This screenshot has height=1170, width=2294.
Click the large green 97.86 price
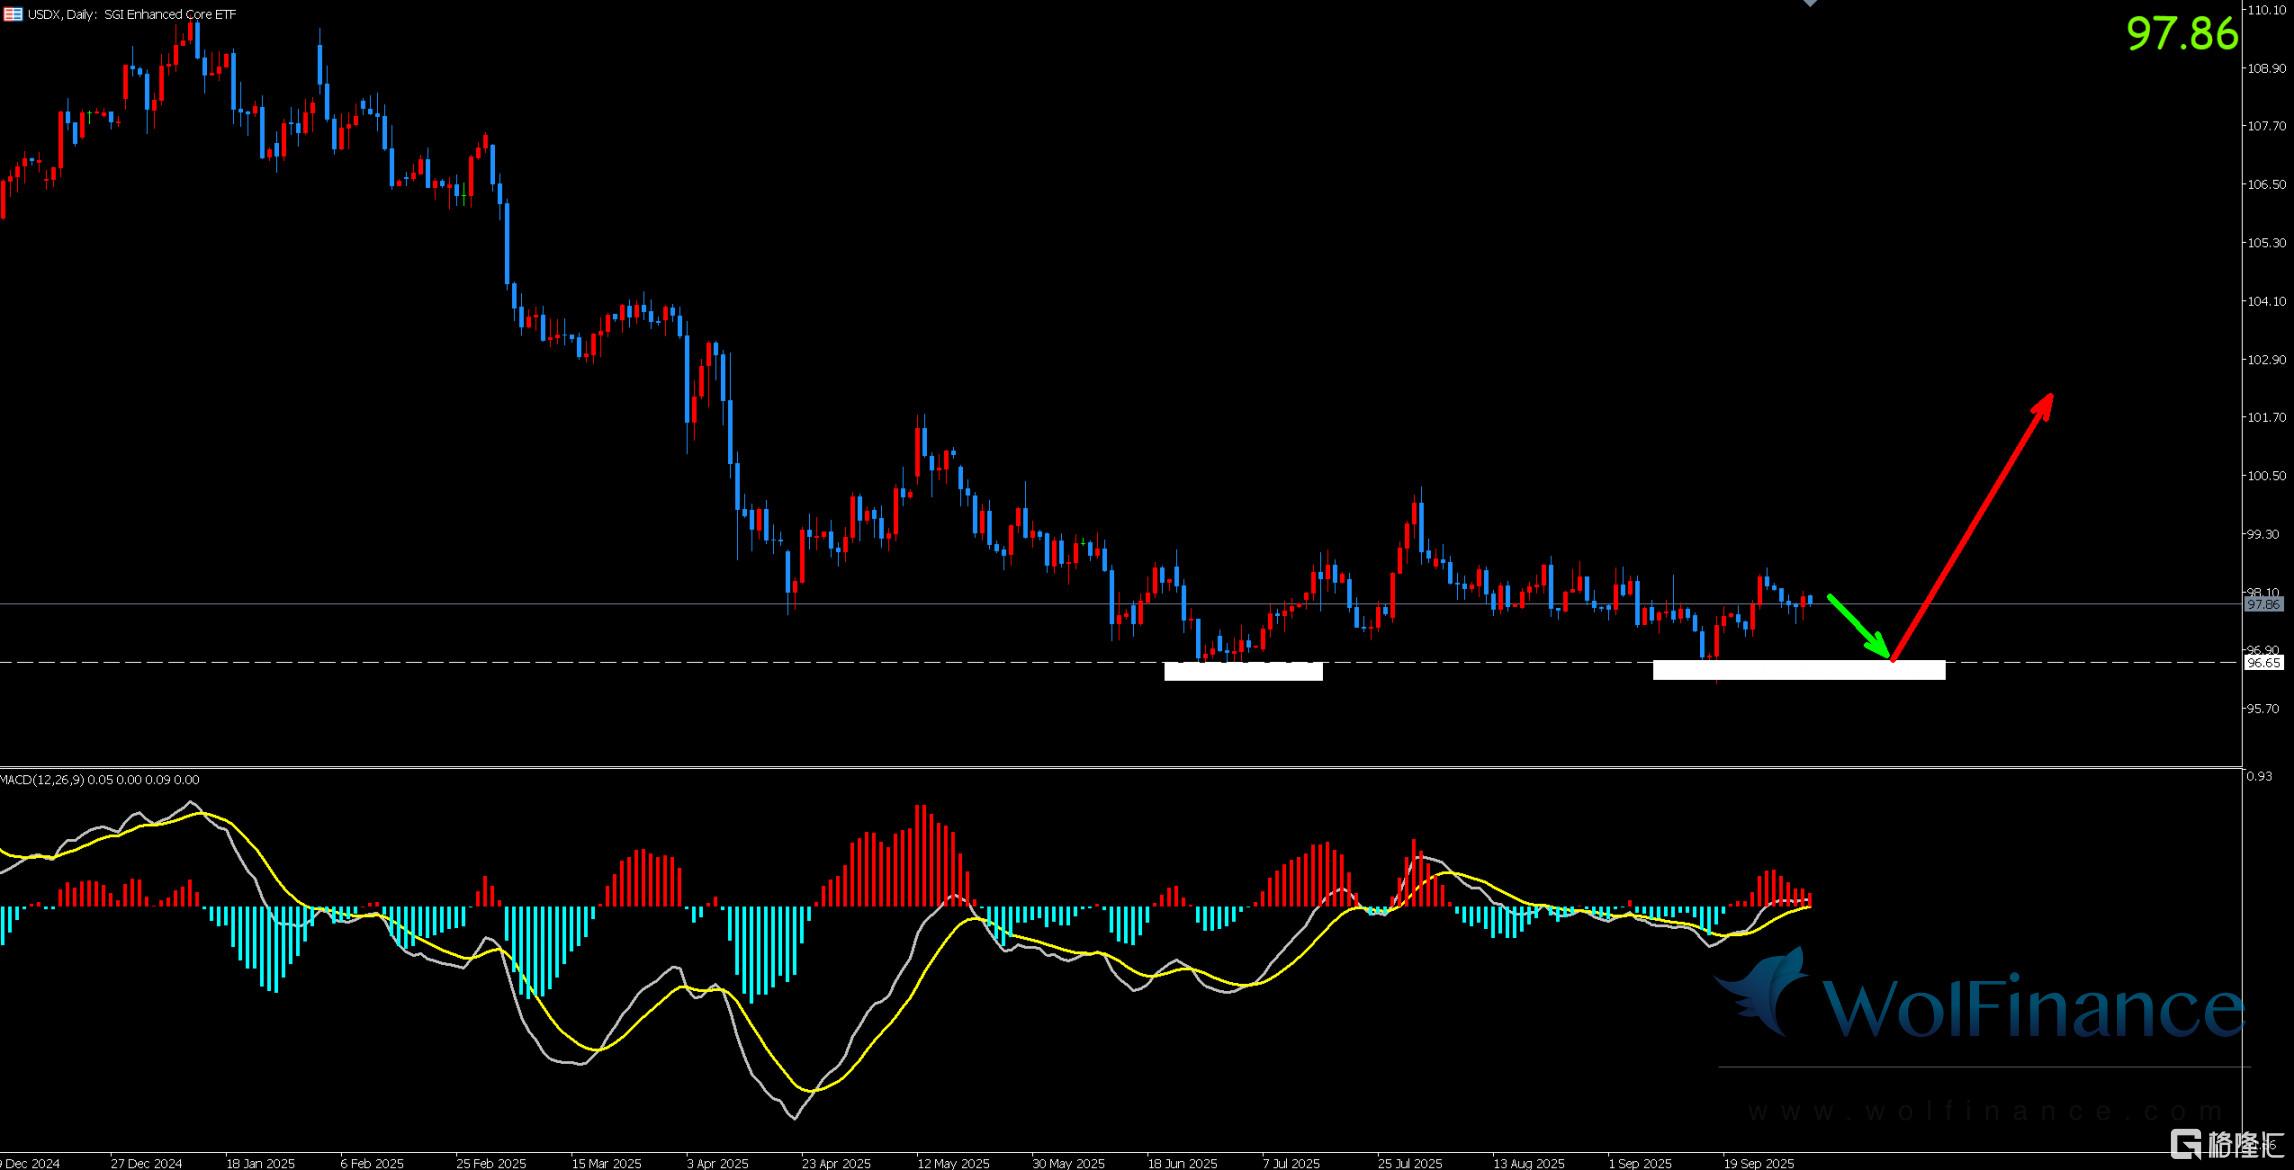tap(2181, 34)
